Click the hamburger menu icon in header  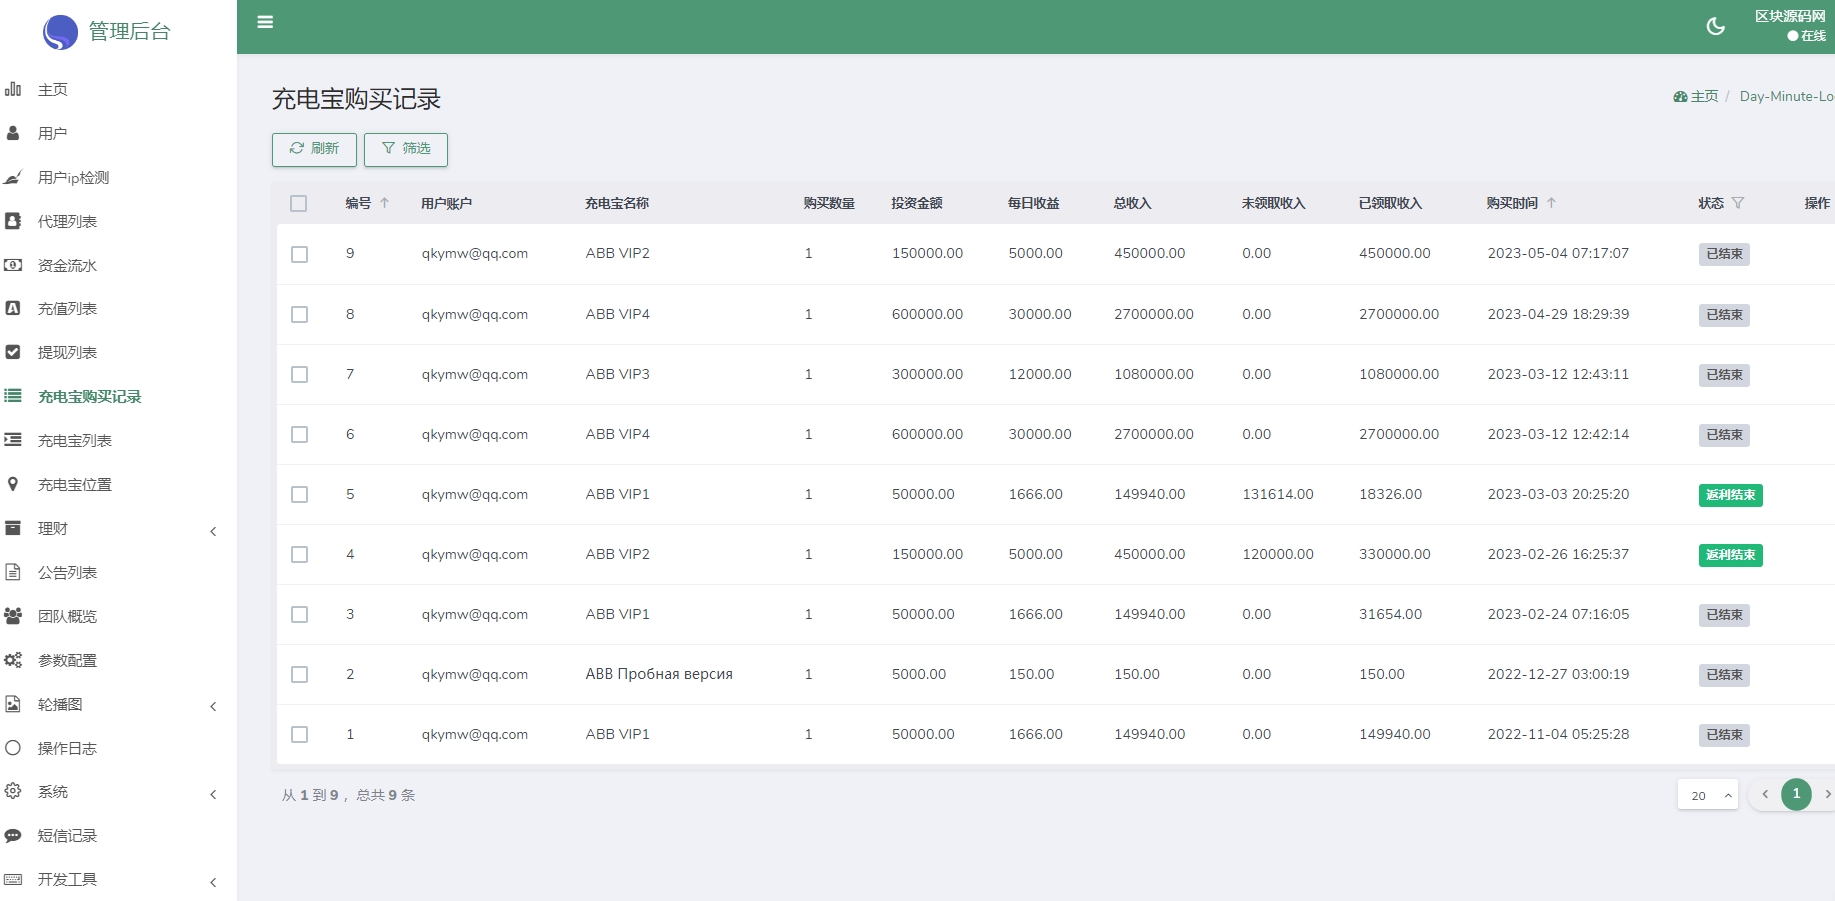pyautogui.click(x=265, y=22)
